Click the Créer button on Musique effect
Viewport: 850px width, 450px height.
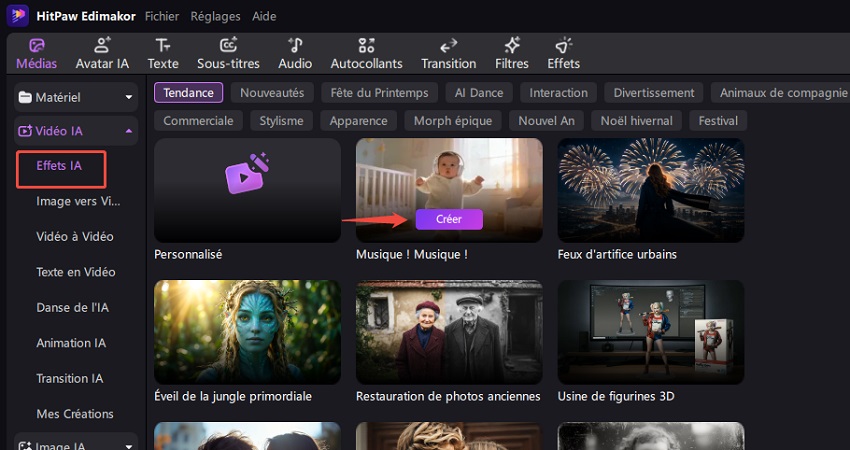(449, 220)
